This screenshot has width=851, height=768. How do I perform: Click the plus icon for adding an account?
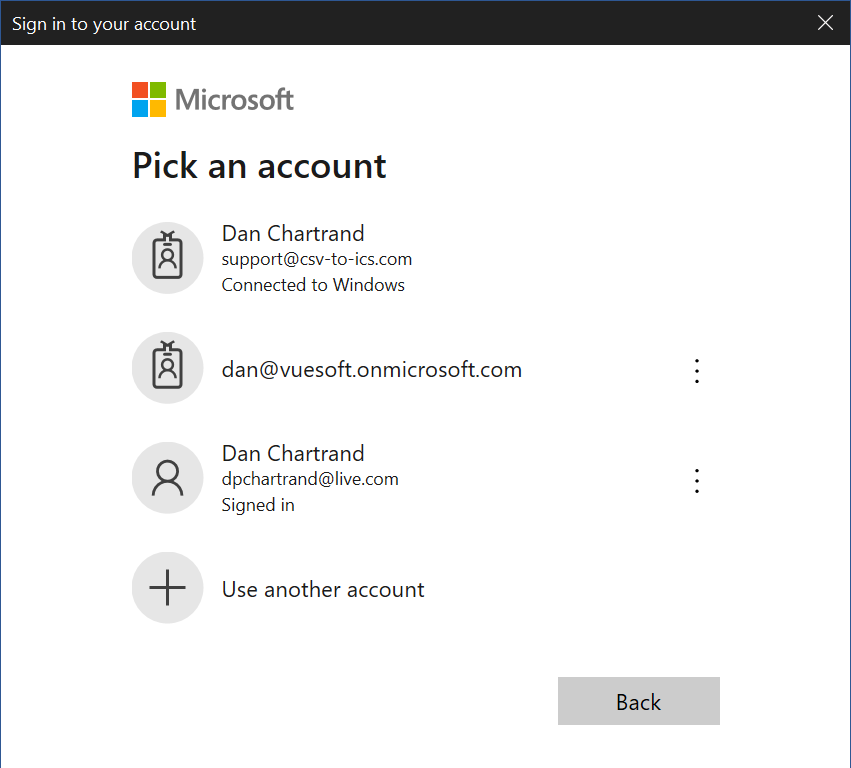[x=167, y=588]
